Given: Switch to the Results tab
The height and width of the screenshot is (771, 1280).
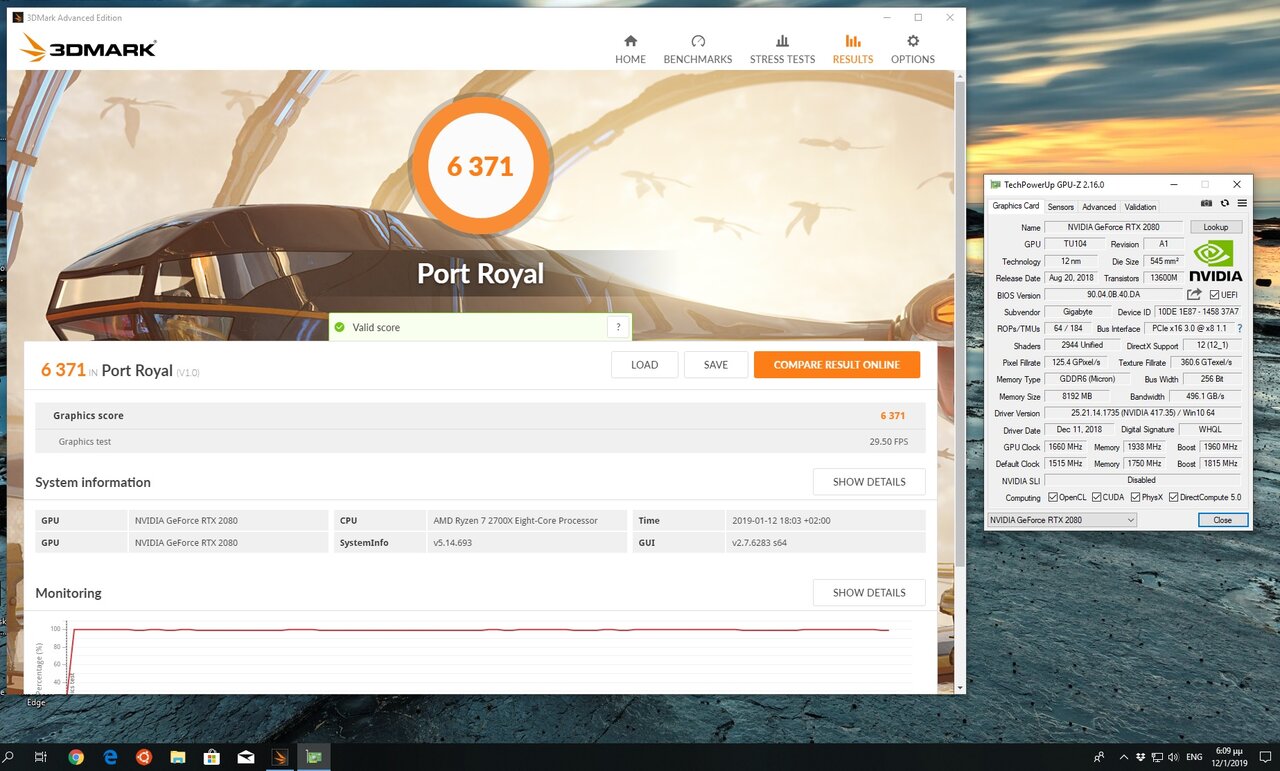Looking at the screenshot, I should coord(853,49).
